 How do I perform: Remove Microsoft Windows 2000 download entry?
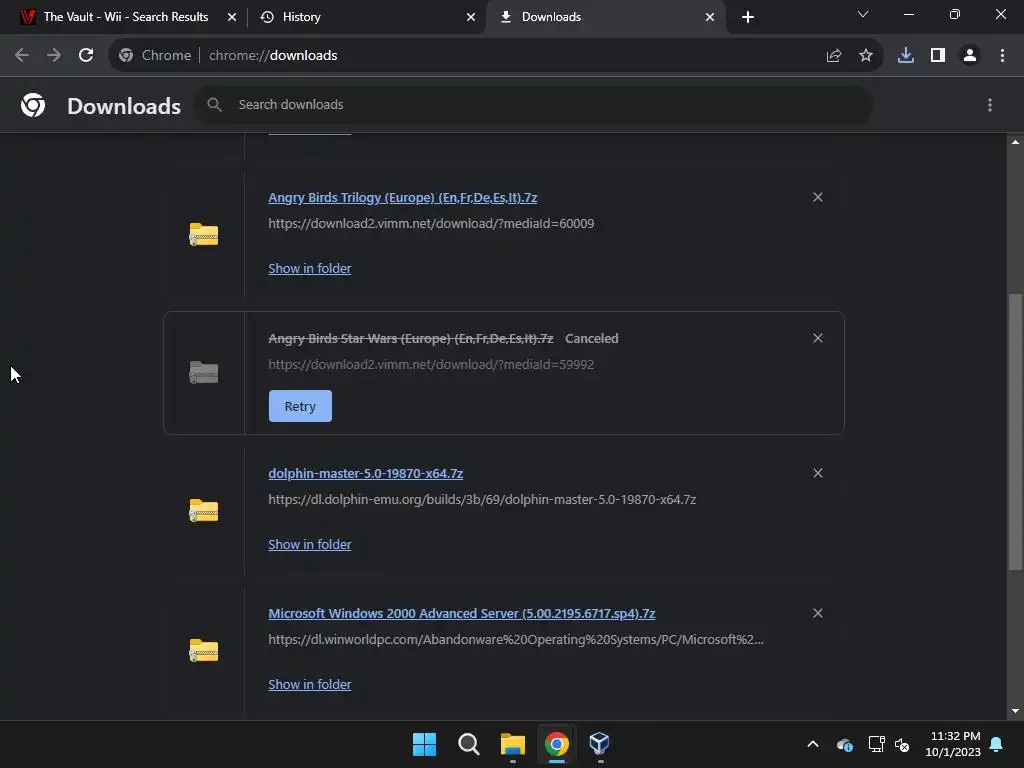[818, 613]
